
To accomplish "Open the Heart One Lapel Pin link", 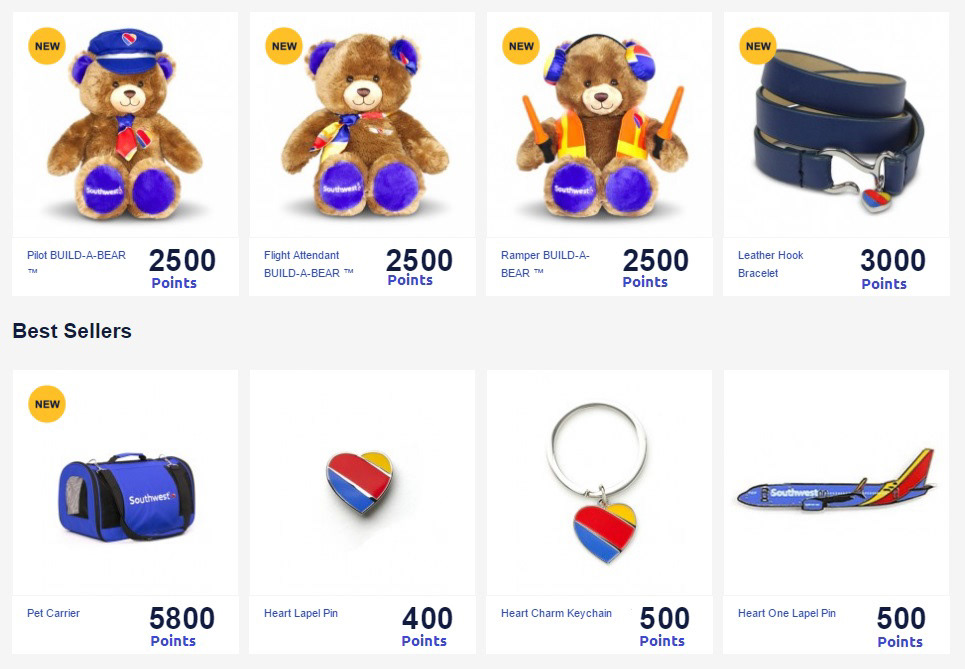I will [x=787, y=613].
